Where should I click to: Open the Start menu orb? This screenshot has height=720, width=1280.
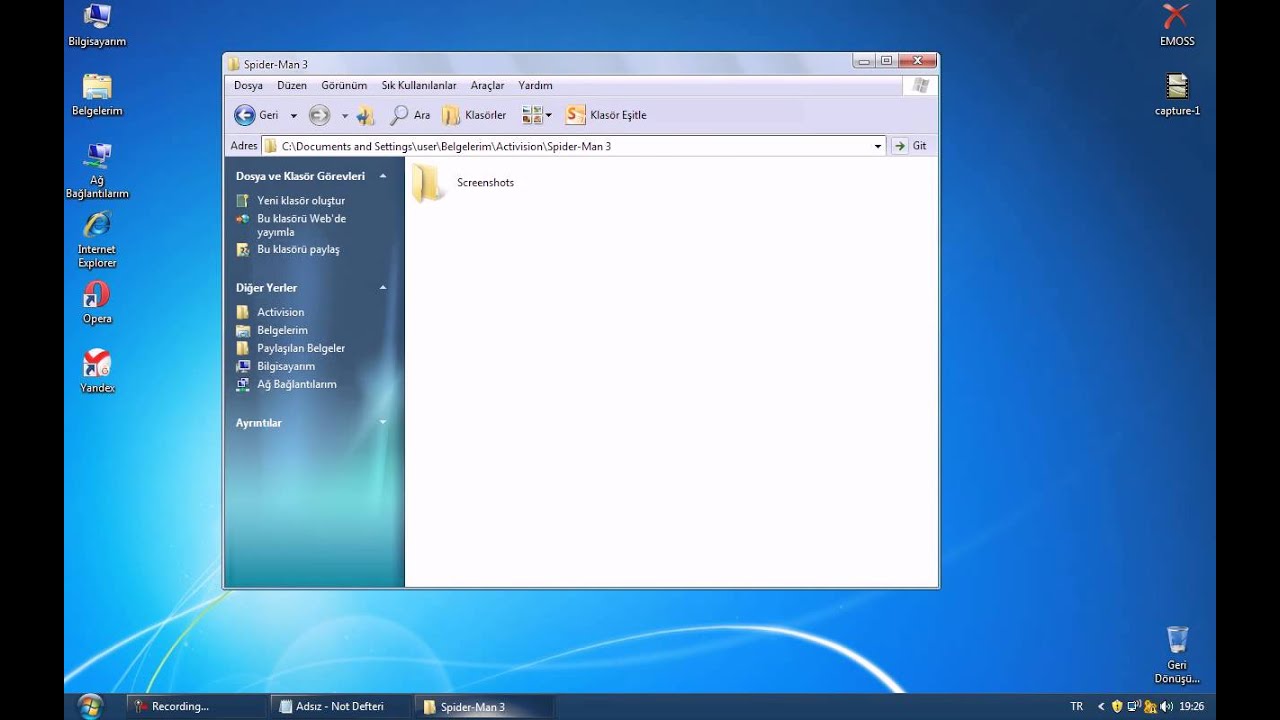[90, 706]
